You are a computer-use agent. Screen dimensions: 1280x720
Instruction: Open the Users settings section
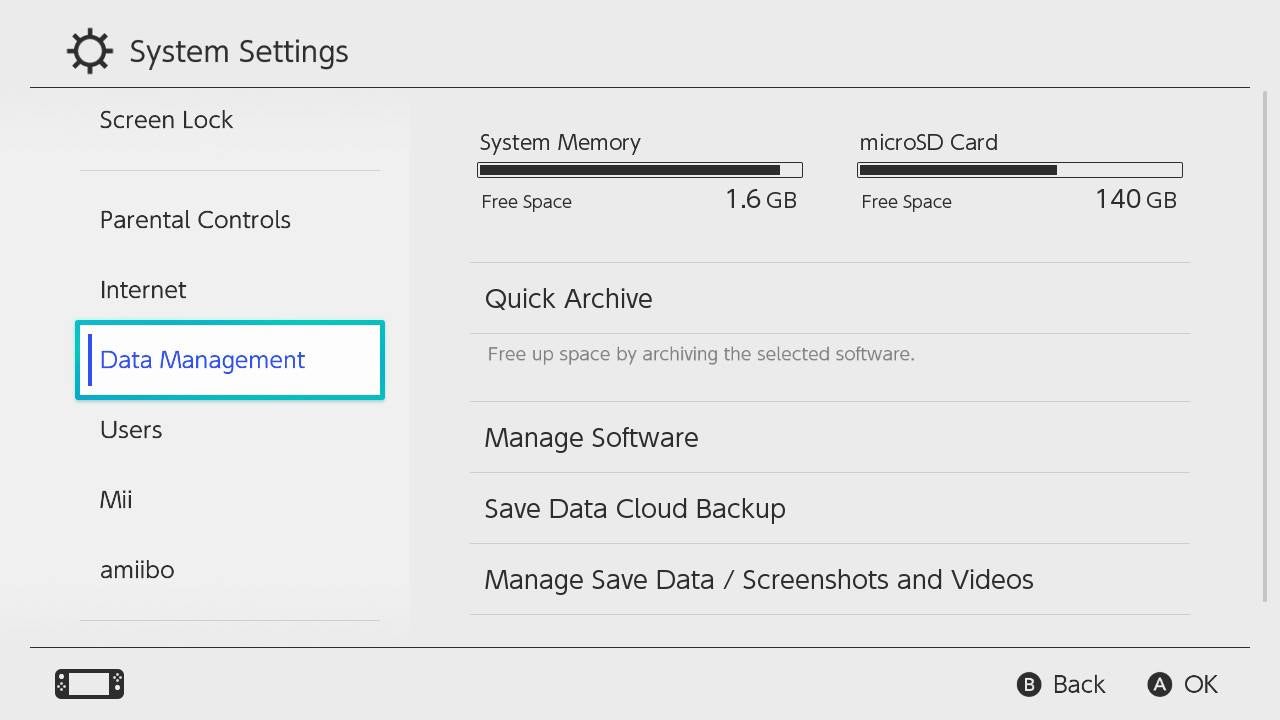pos(131,430)
